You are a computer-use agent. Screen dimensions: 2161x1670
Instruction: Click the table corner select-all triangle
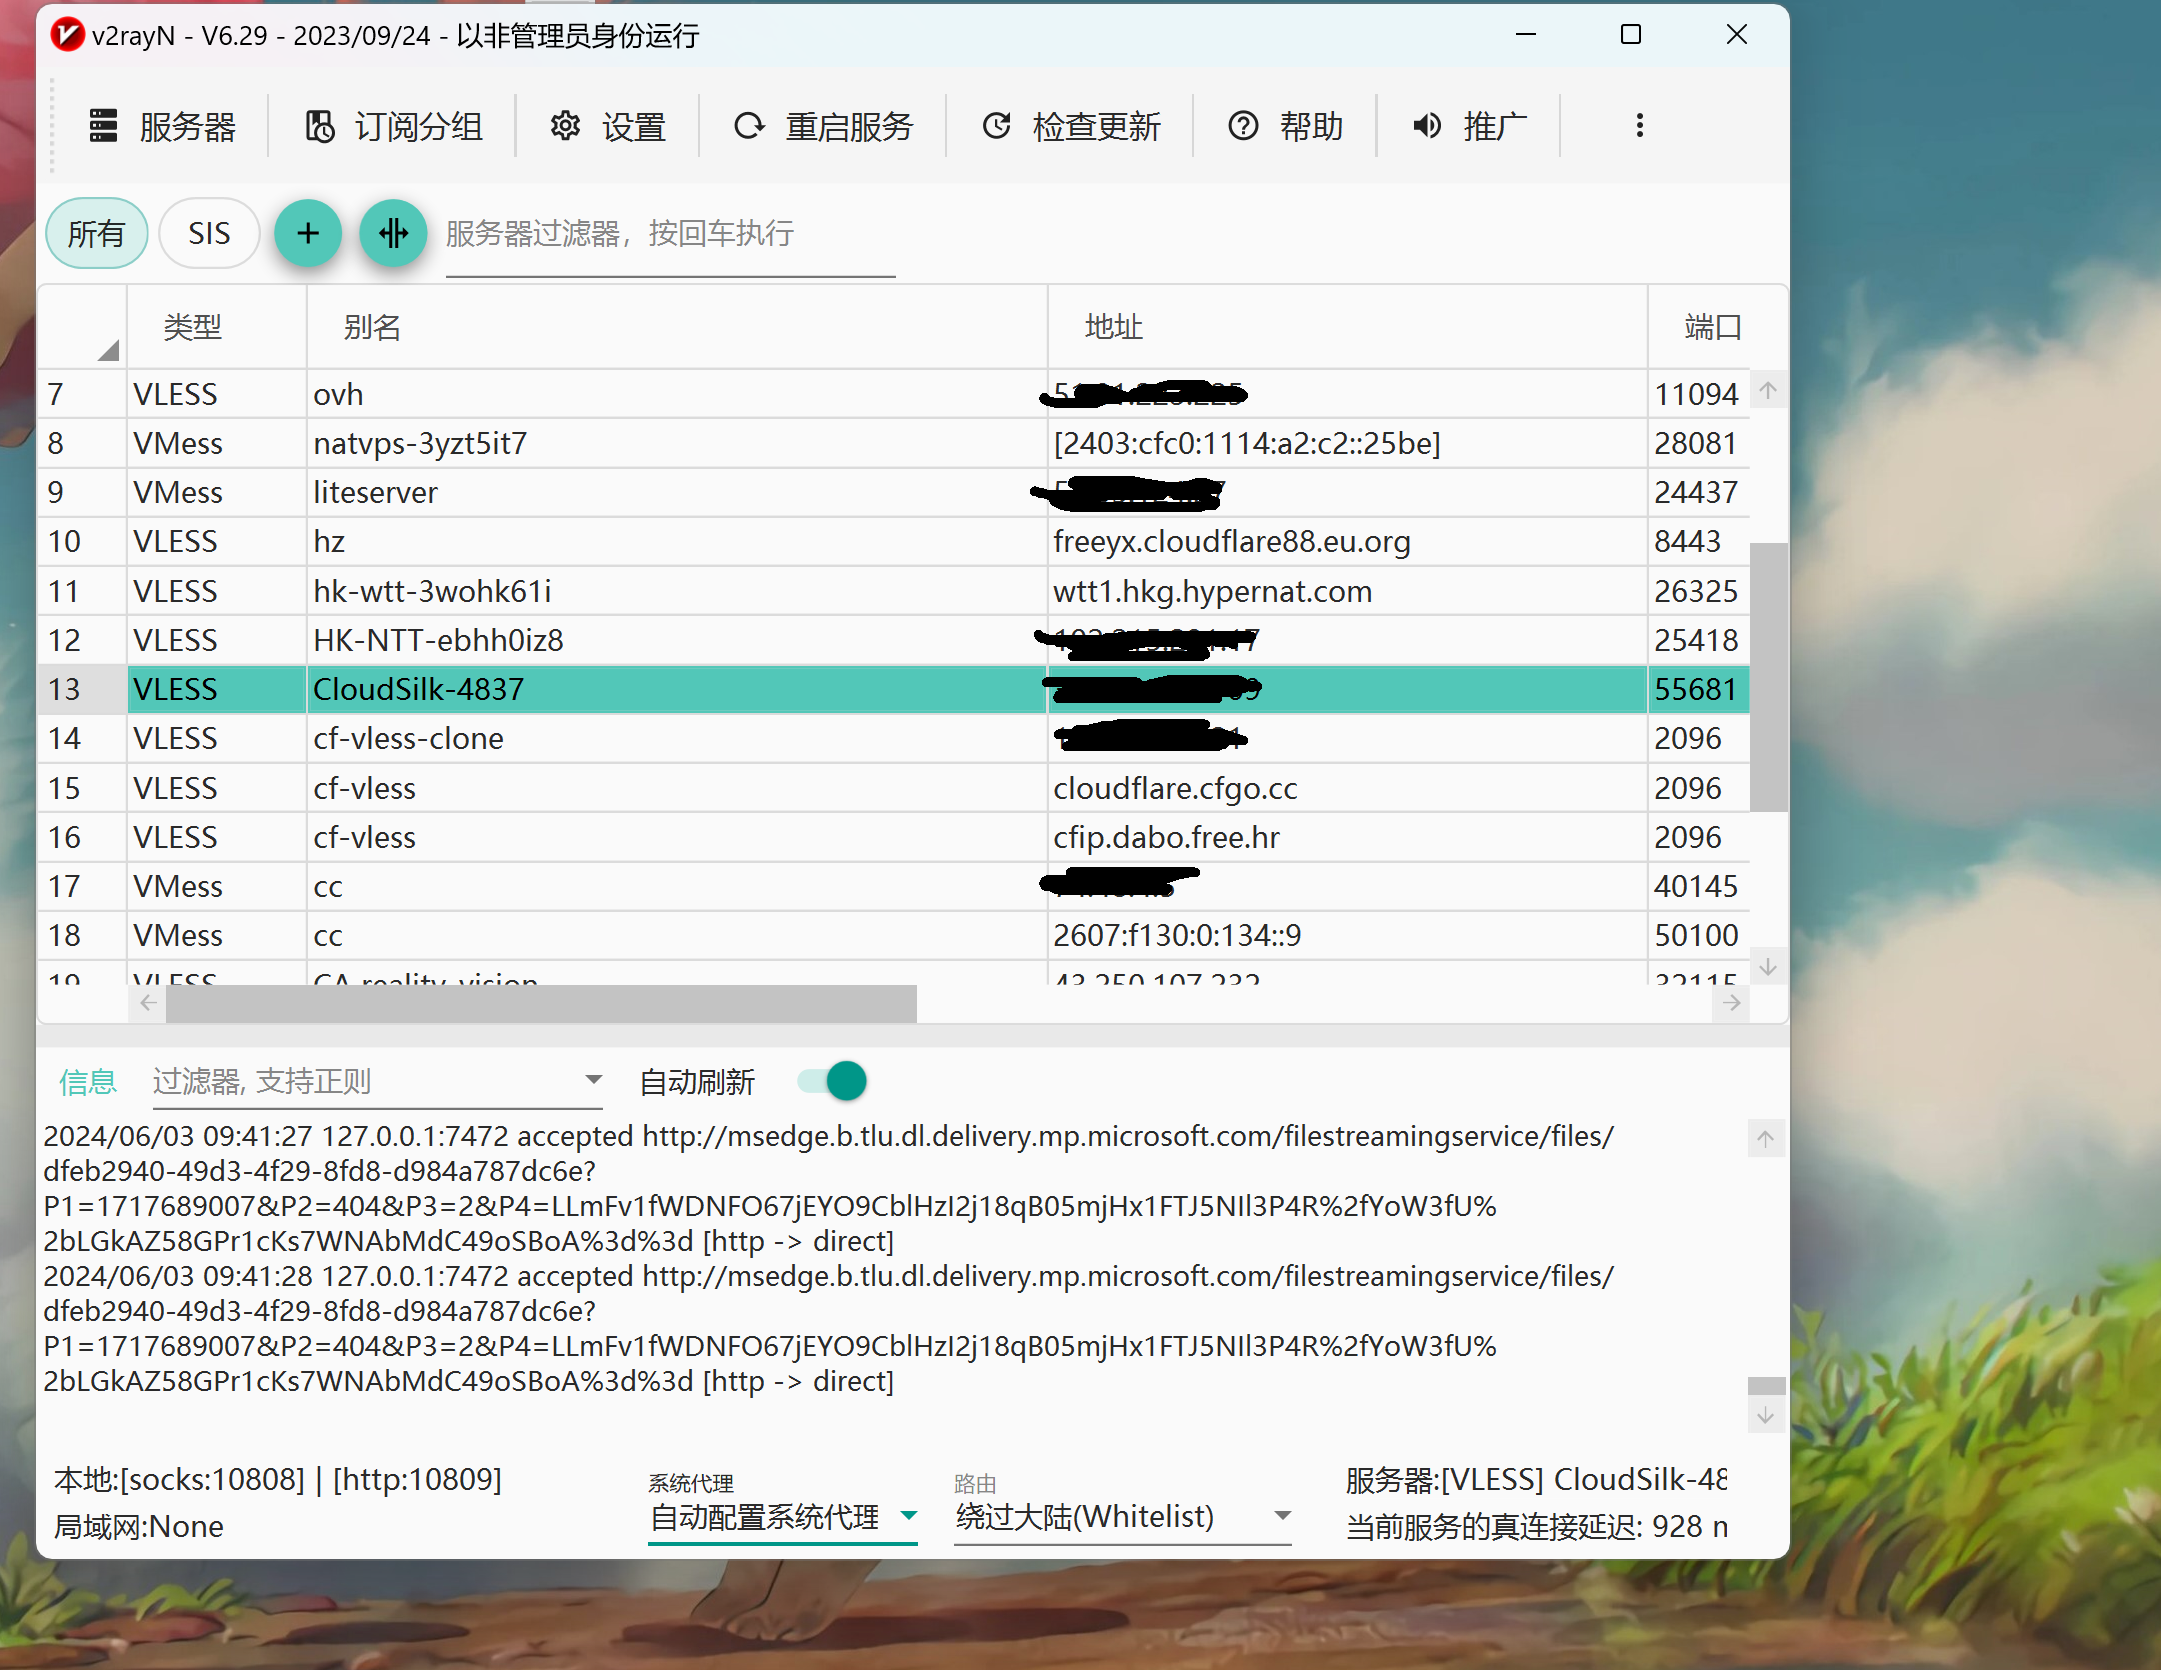tap(108, 350)
